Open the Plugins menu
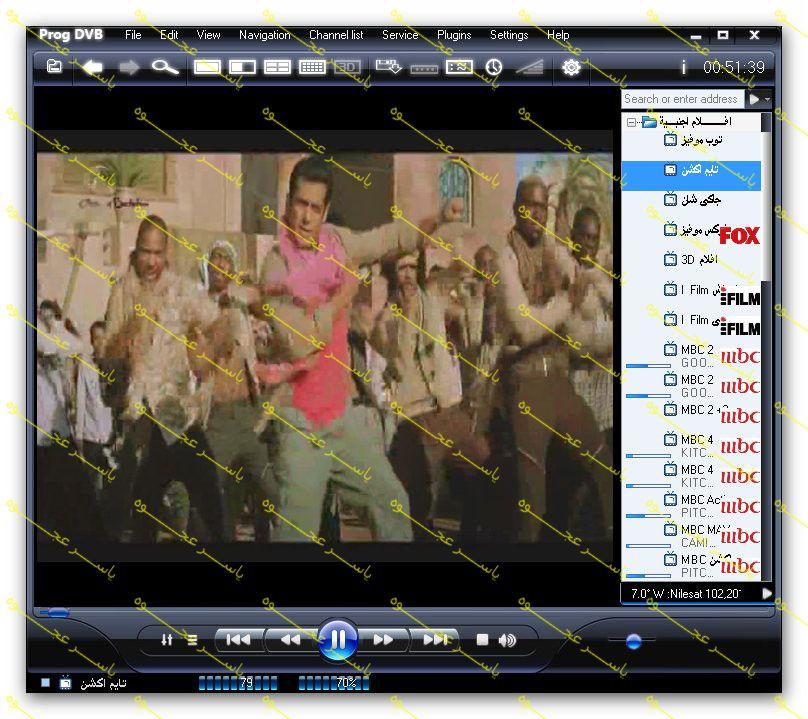The width and height of the screenshot is (808, 719). tap(454, 35)
